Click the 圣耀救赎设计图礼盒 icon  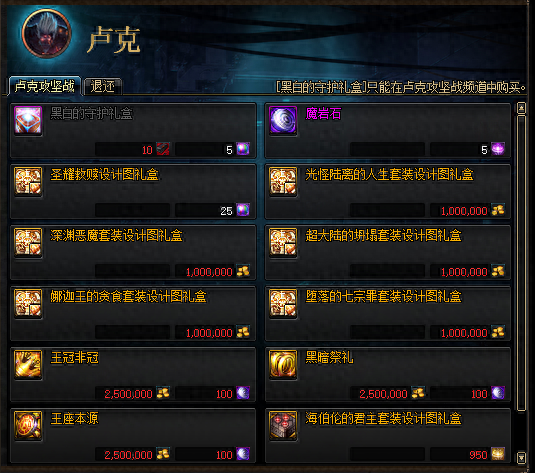point(28,181)
